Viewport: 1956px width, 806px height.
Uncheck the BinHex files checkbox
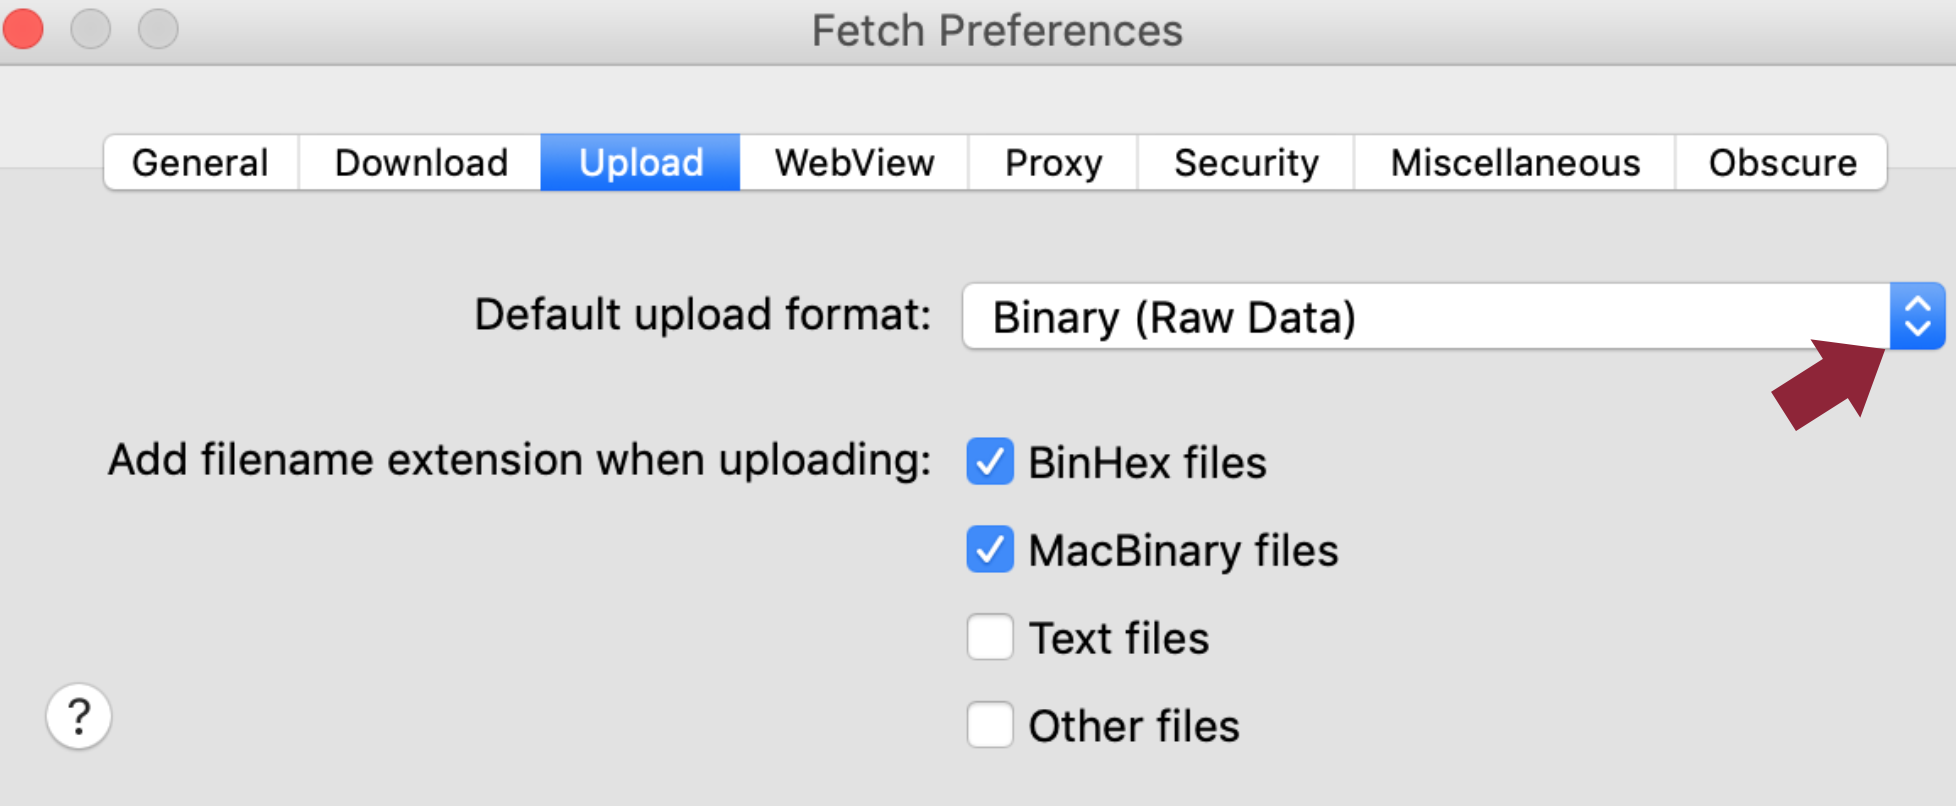[990, 462]
